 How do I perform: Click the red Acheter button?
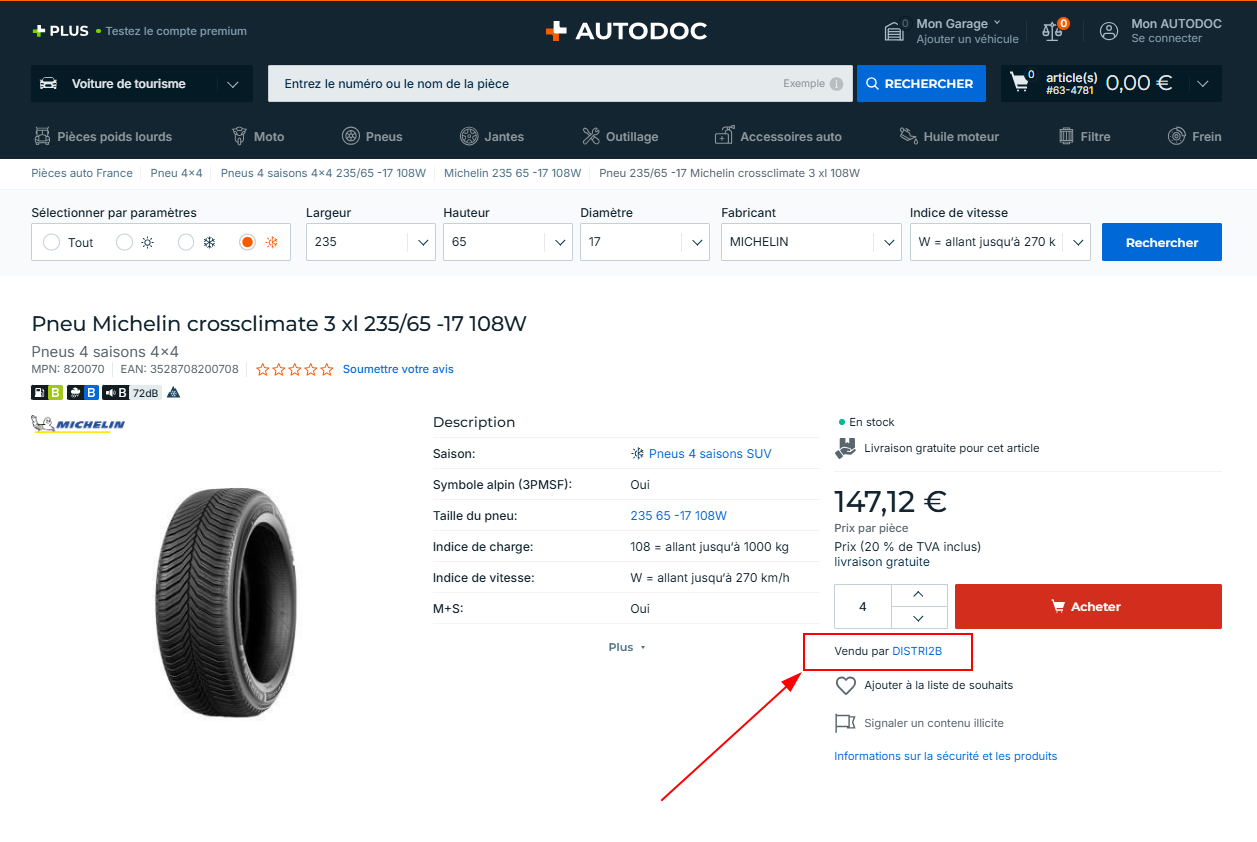point(1088,606)
